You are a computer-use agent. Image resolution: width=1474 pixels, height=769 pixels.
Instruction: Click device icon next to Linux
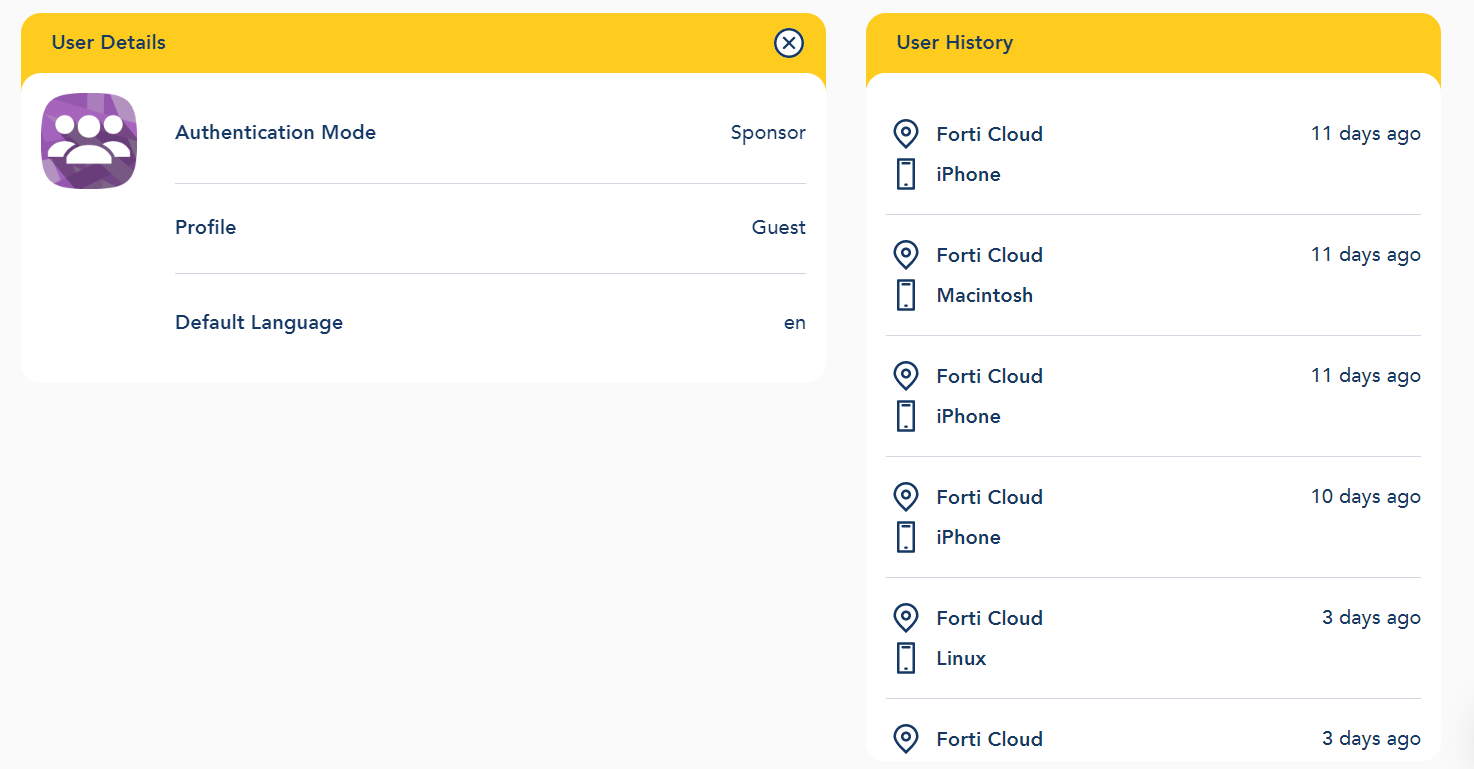(906, 658)
